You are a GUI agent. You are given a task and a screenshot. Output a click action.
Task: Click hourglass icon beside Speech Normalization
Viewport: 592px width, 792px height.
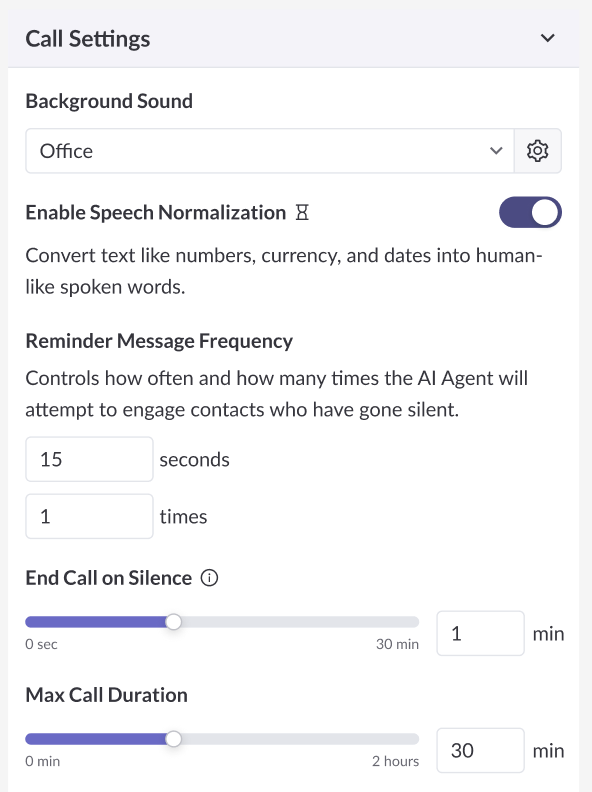click(x=302, y=213)
